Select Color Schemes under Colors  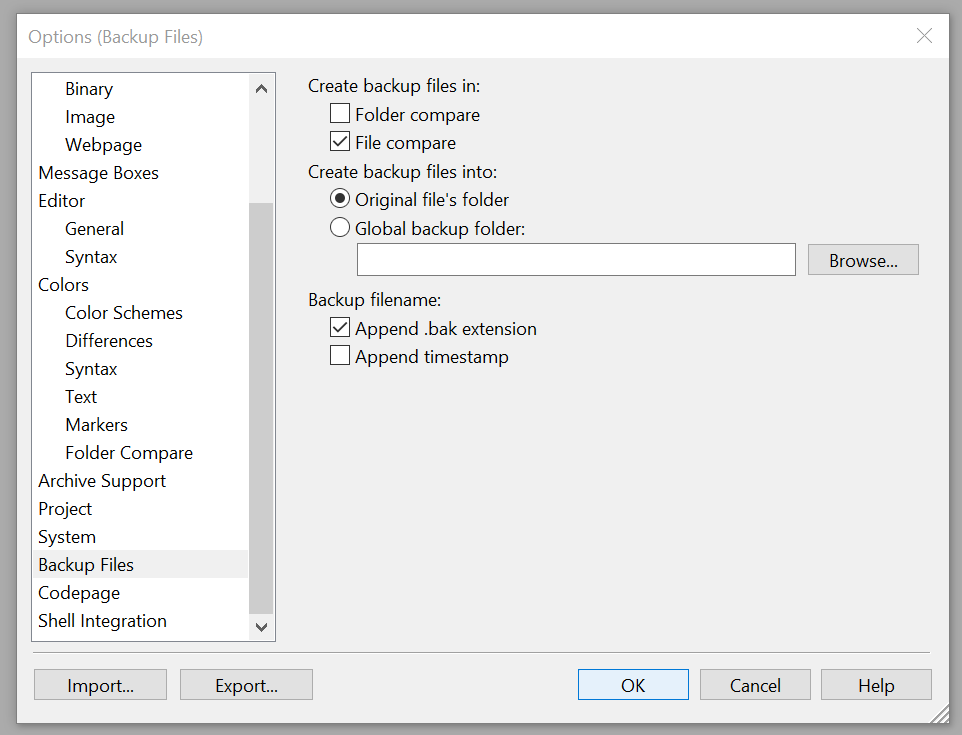pyautogui.click(x=124, y=313)
